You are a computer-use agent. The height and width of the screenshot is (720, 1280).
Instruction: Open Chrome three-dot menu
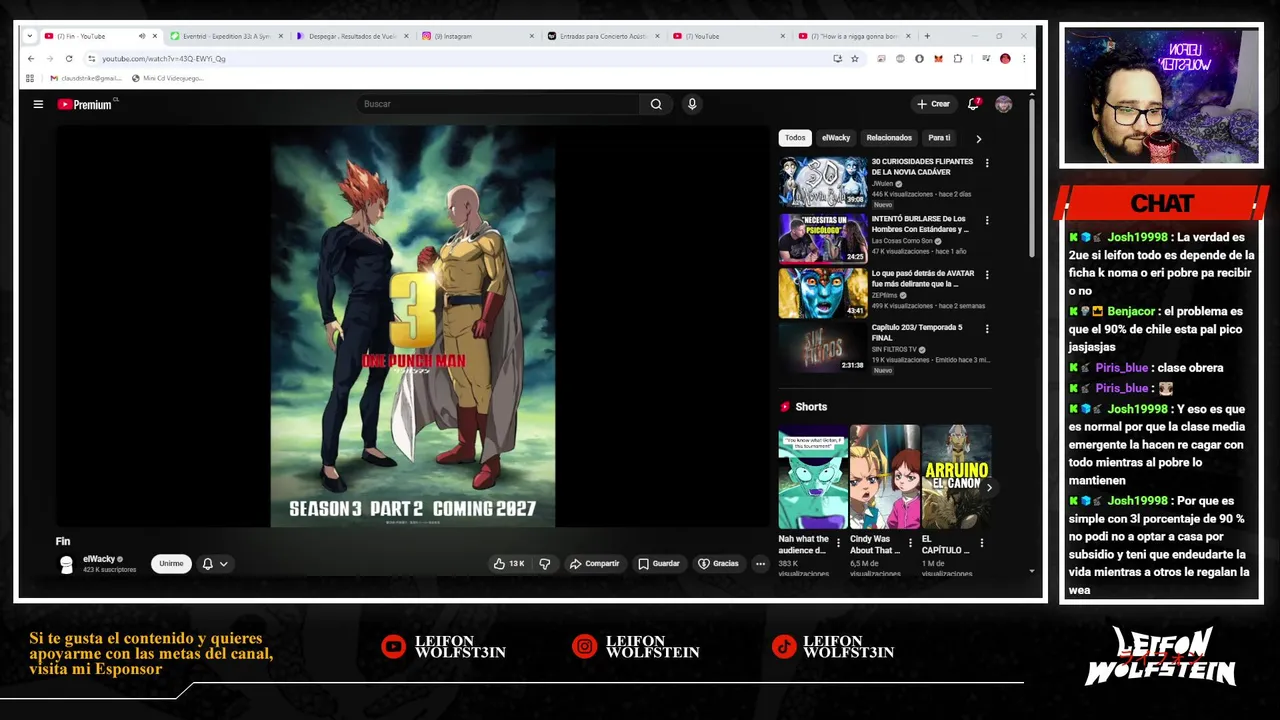point(1024,59)
